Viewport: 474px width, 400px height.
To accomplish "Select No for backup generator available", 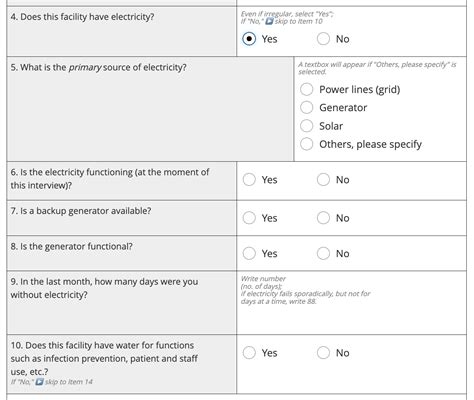I will (323, 218).
